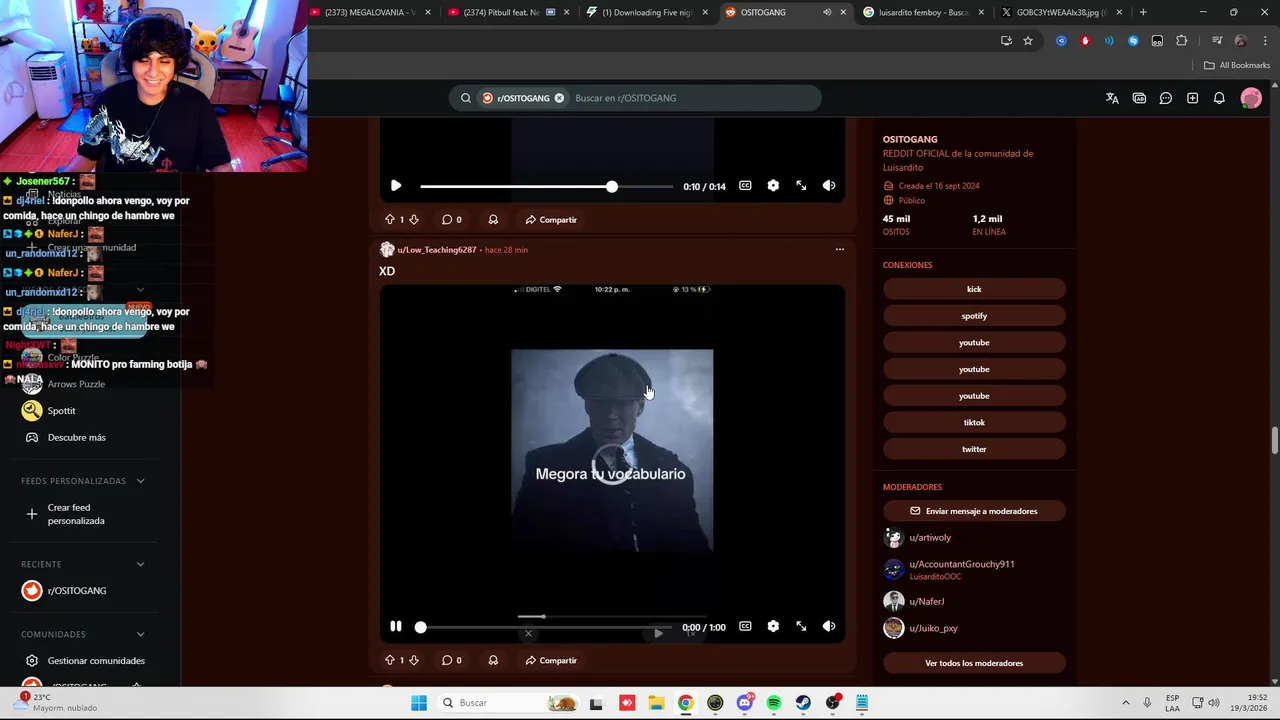Screen dimensions: 1280x720
Task: Open the XD post options menu
Action: point(840,250)
